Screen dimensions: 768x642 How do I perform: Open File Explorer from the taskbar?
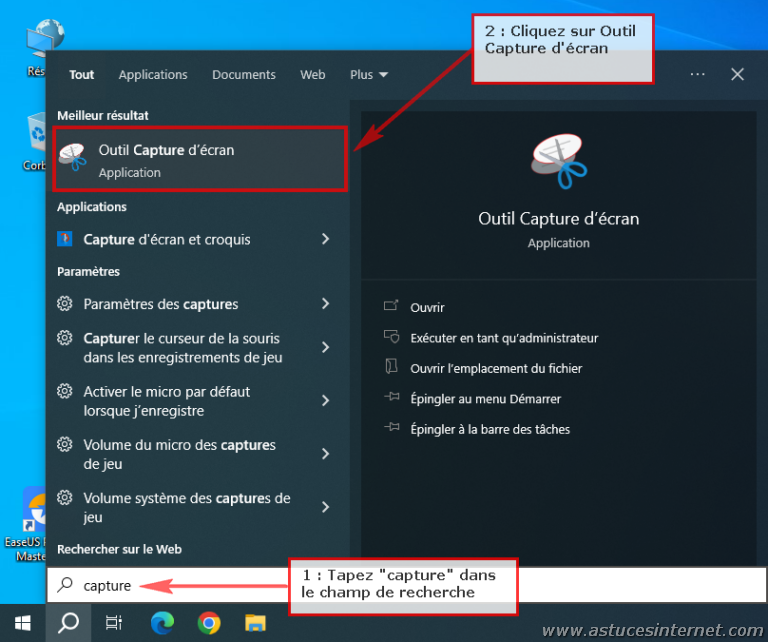point(256,623)
